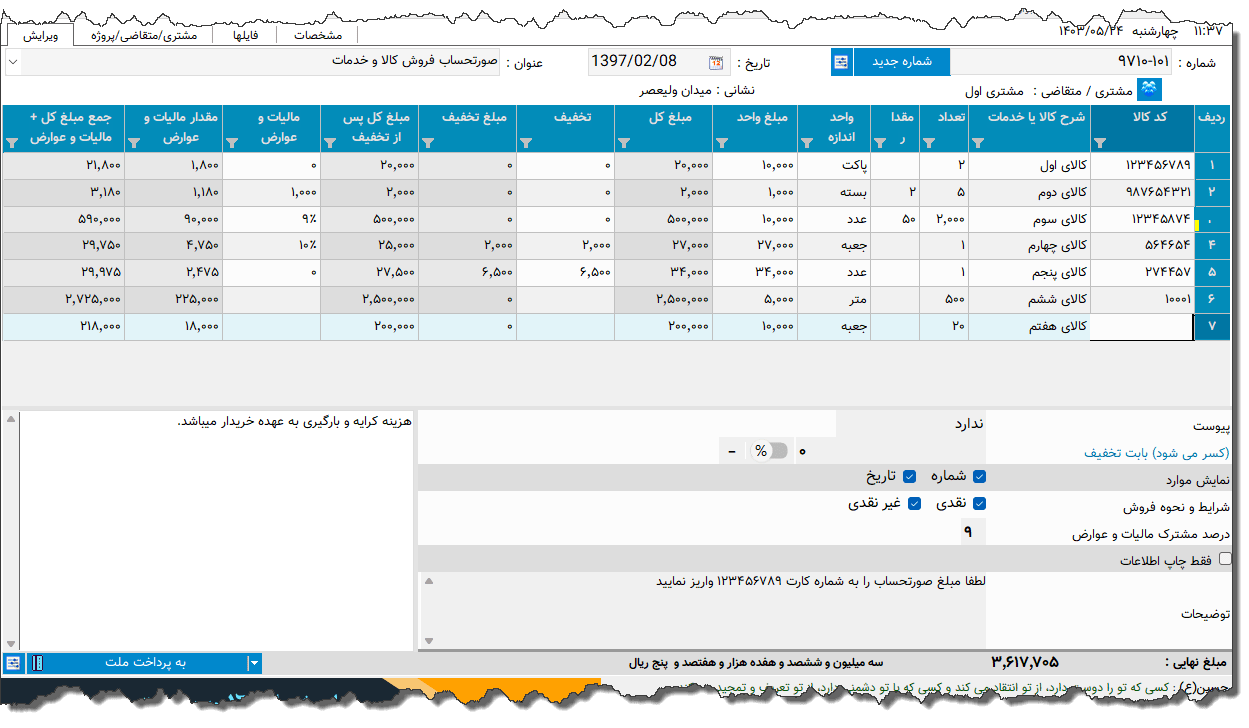Click filter icon in مبلغ کل column

click(x=624, y=144)
